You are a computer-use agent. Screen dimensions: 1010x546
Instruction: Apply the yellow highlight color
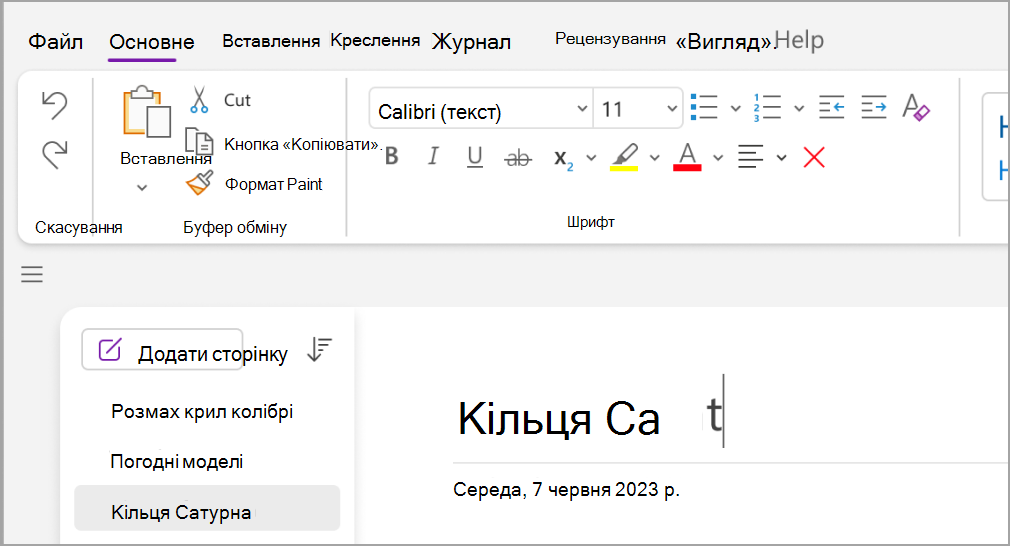point(624,158)
